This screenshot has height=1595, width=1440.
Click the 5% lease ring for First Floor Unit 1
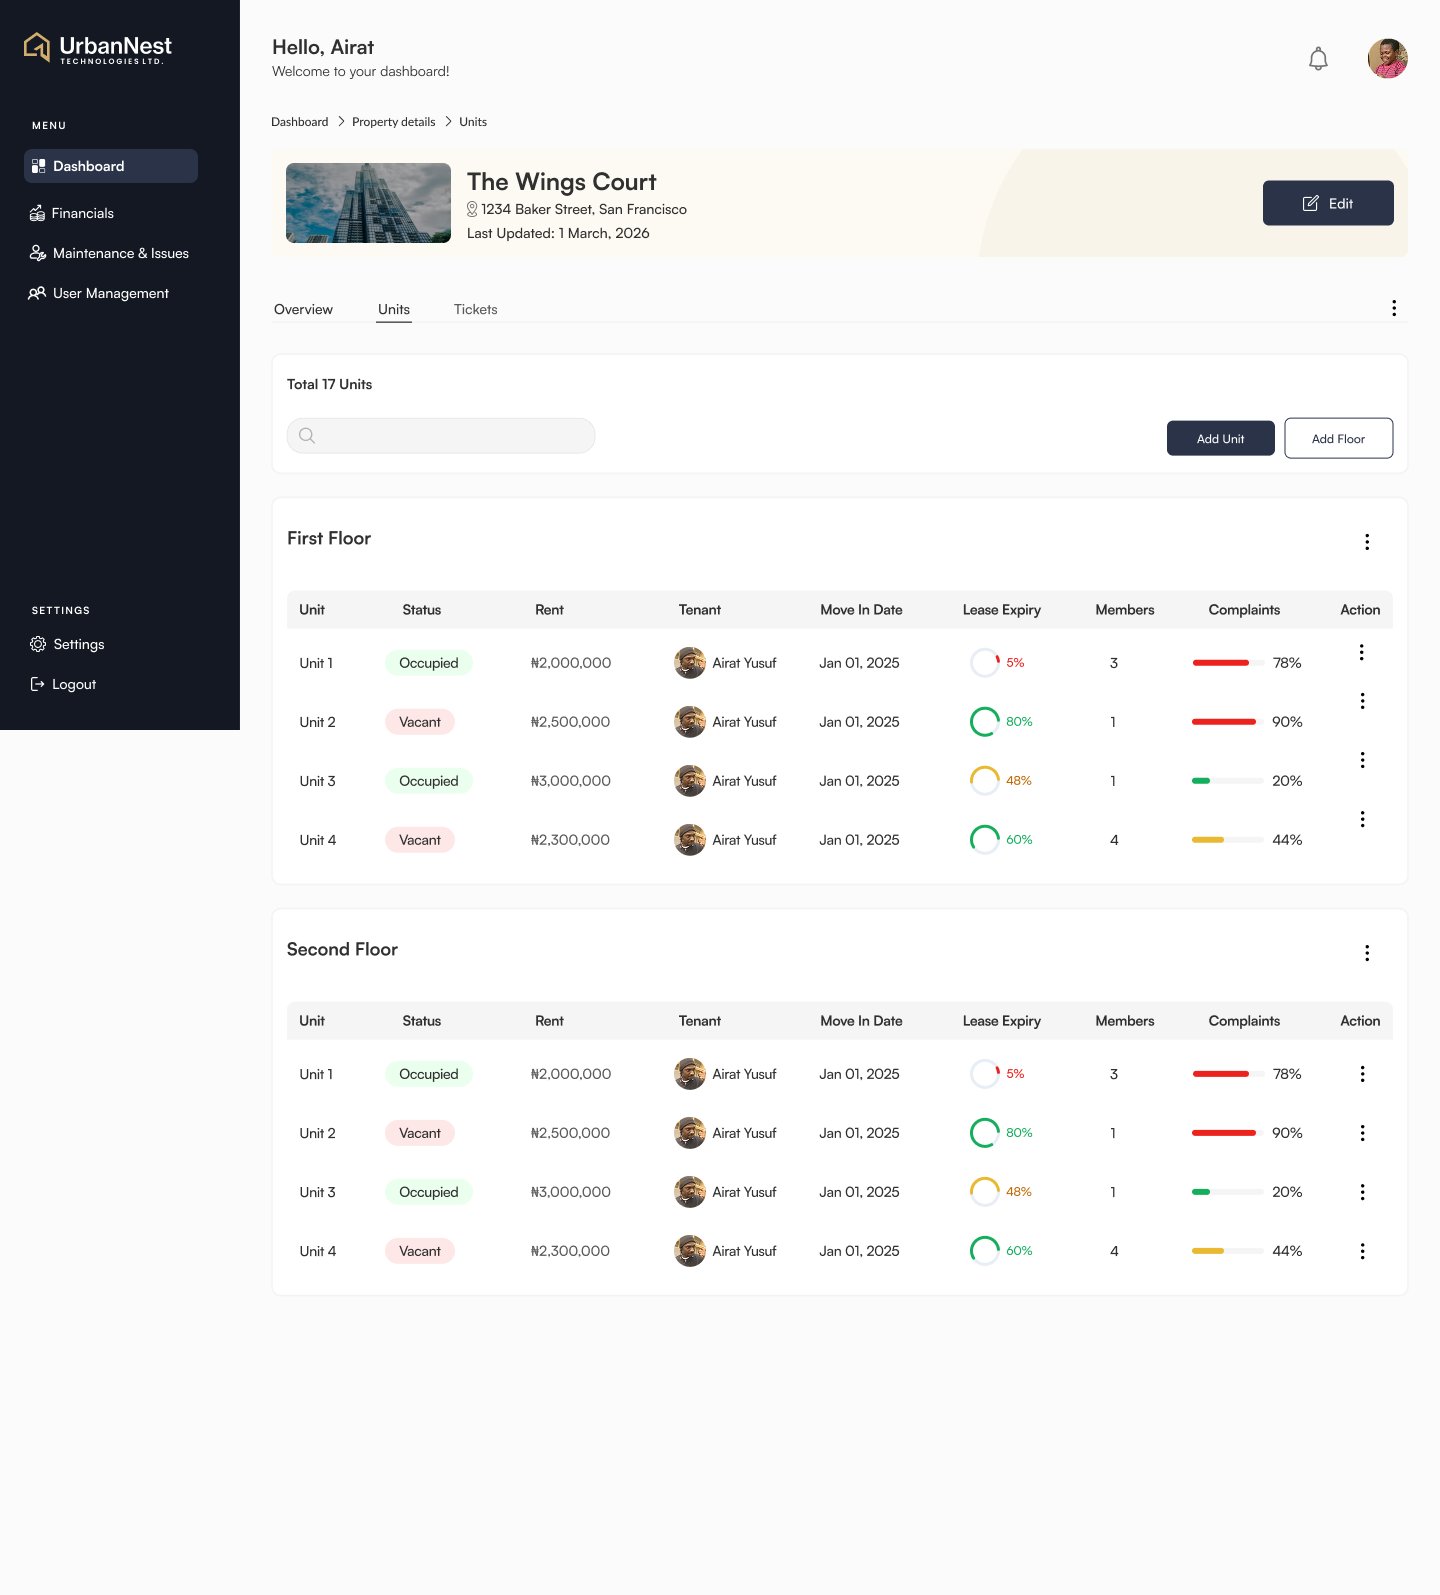(x=985, y=663)
